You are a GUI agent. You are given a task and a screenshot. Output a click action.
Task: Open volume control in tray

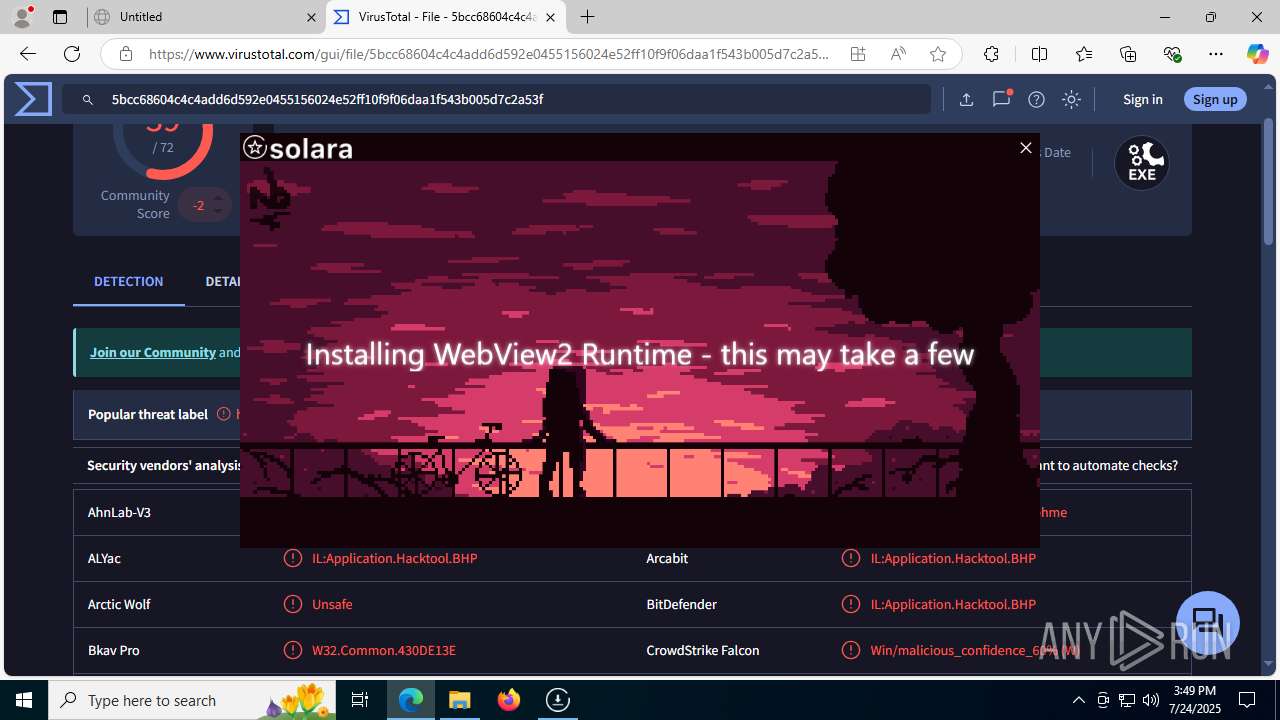1150,700
